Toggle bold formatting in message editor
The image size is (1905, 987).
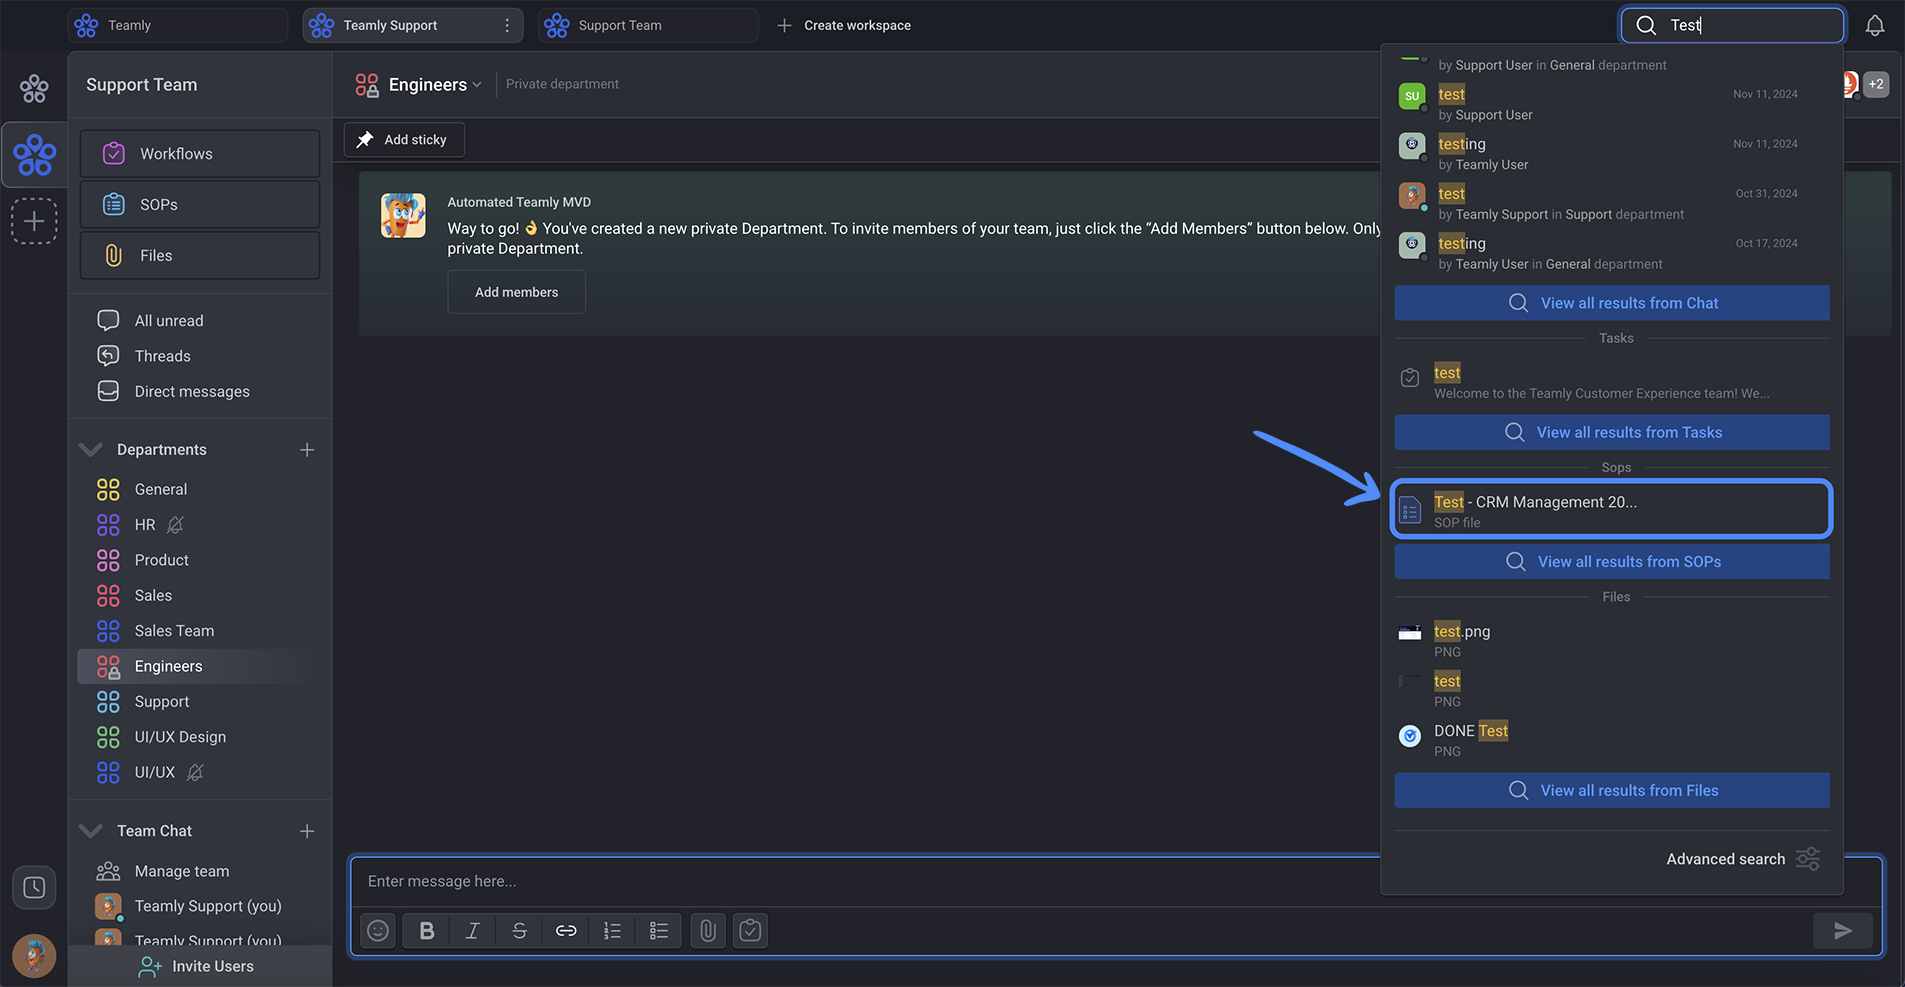[427, 931]
